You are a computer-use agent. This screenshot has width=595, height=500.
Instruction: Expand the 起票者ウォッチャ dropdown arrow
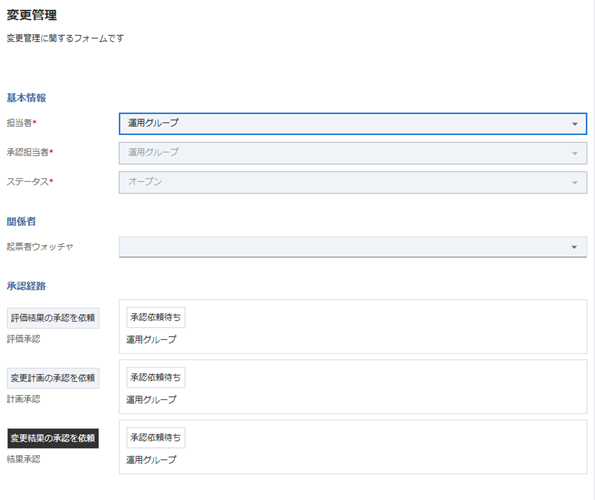574,247
